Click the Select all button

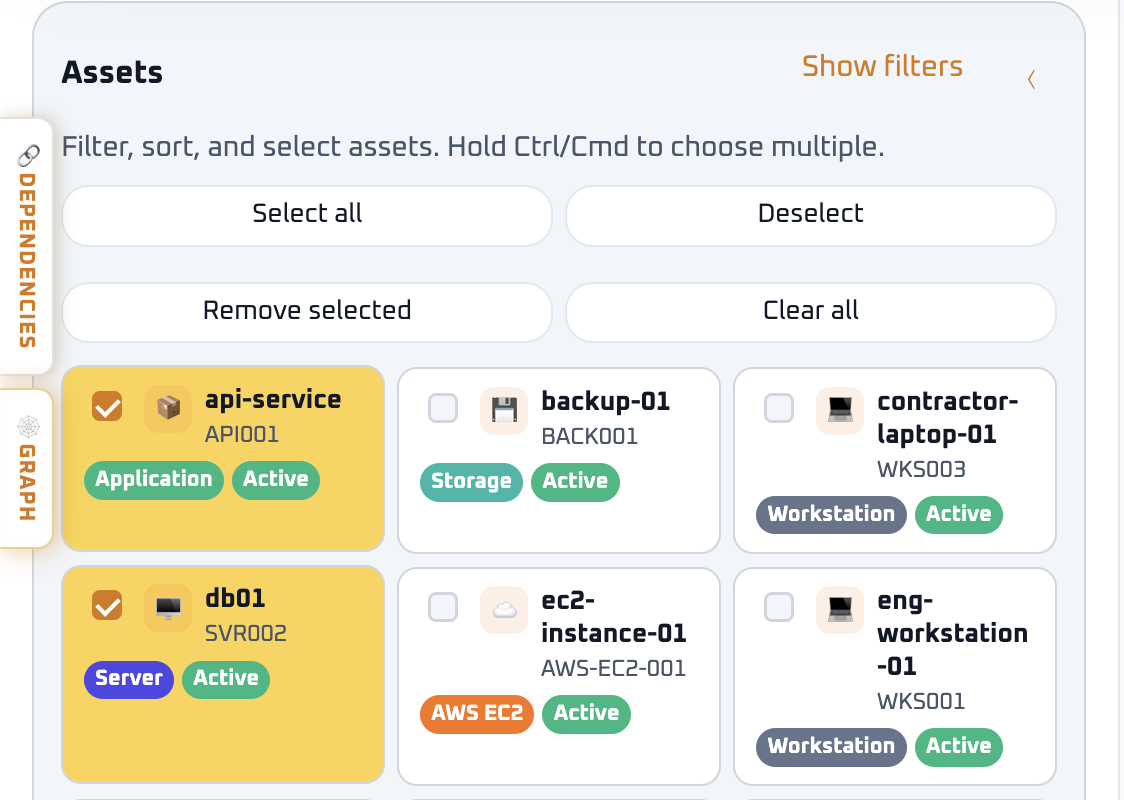(x=307, y=215)
